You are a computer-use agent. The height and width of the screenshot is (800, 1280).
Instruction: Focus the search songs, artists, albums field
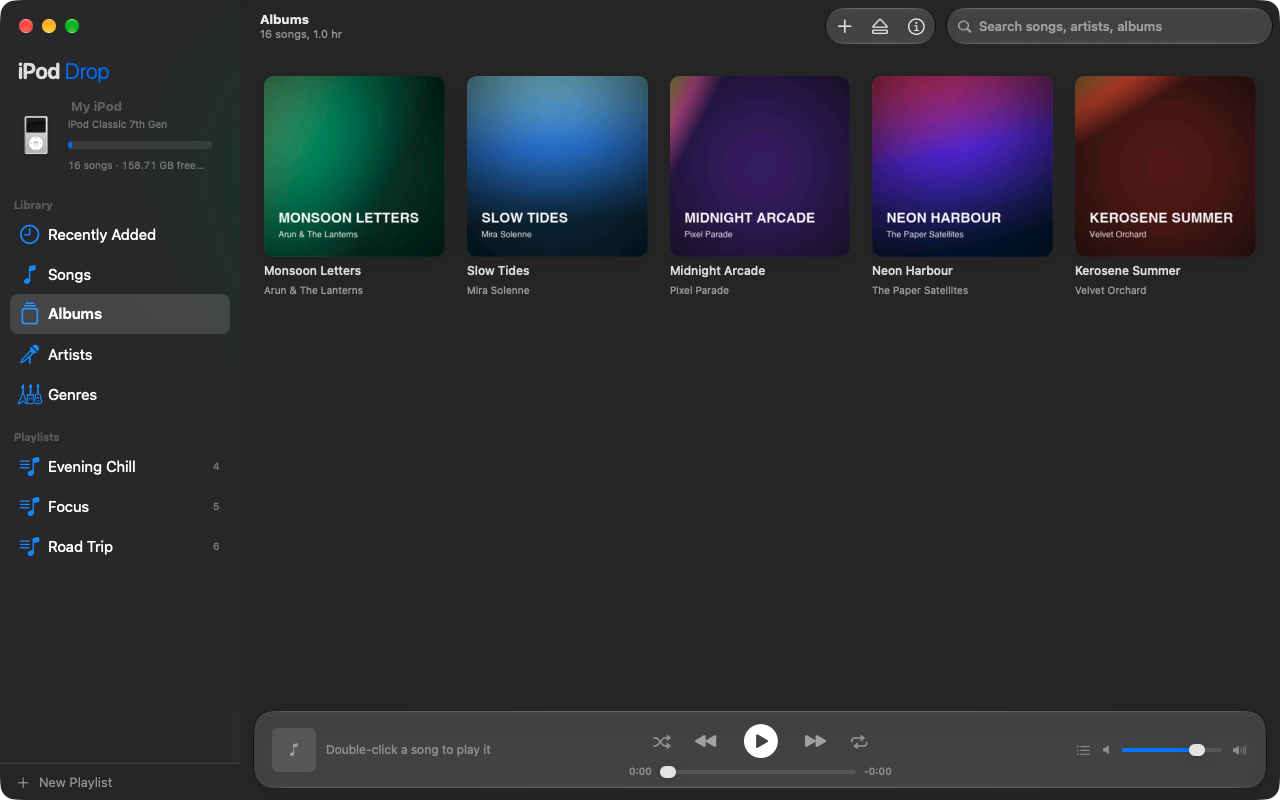click(1109, 27)
